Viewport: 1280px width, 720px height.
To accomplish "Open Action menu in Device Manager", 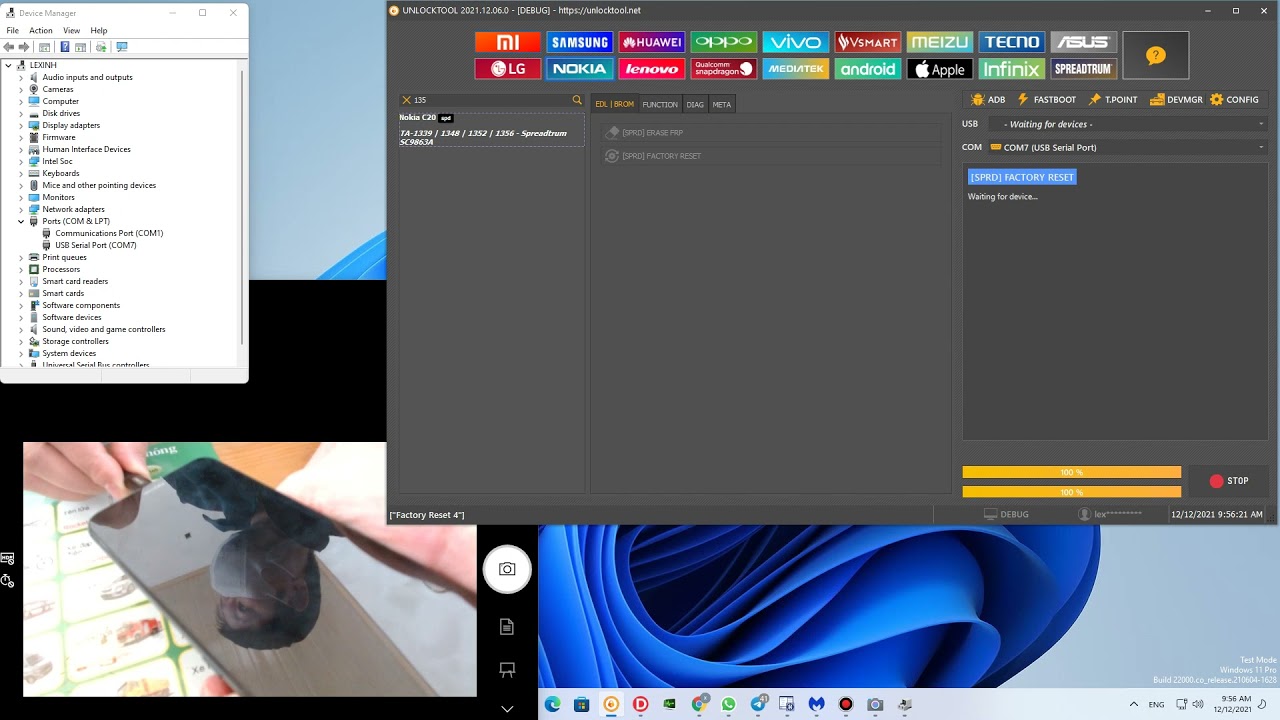I will click(41, 30).
